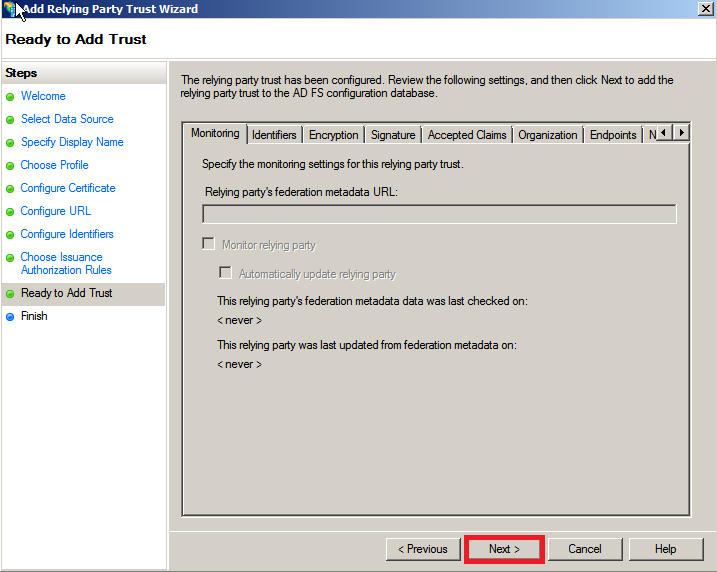Cancel the wizard
This screenshot has height=572, width=717.
tap(585, 549)
